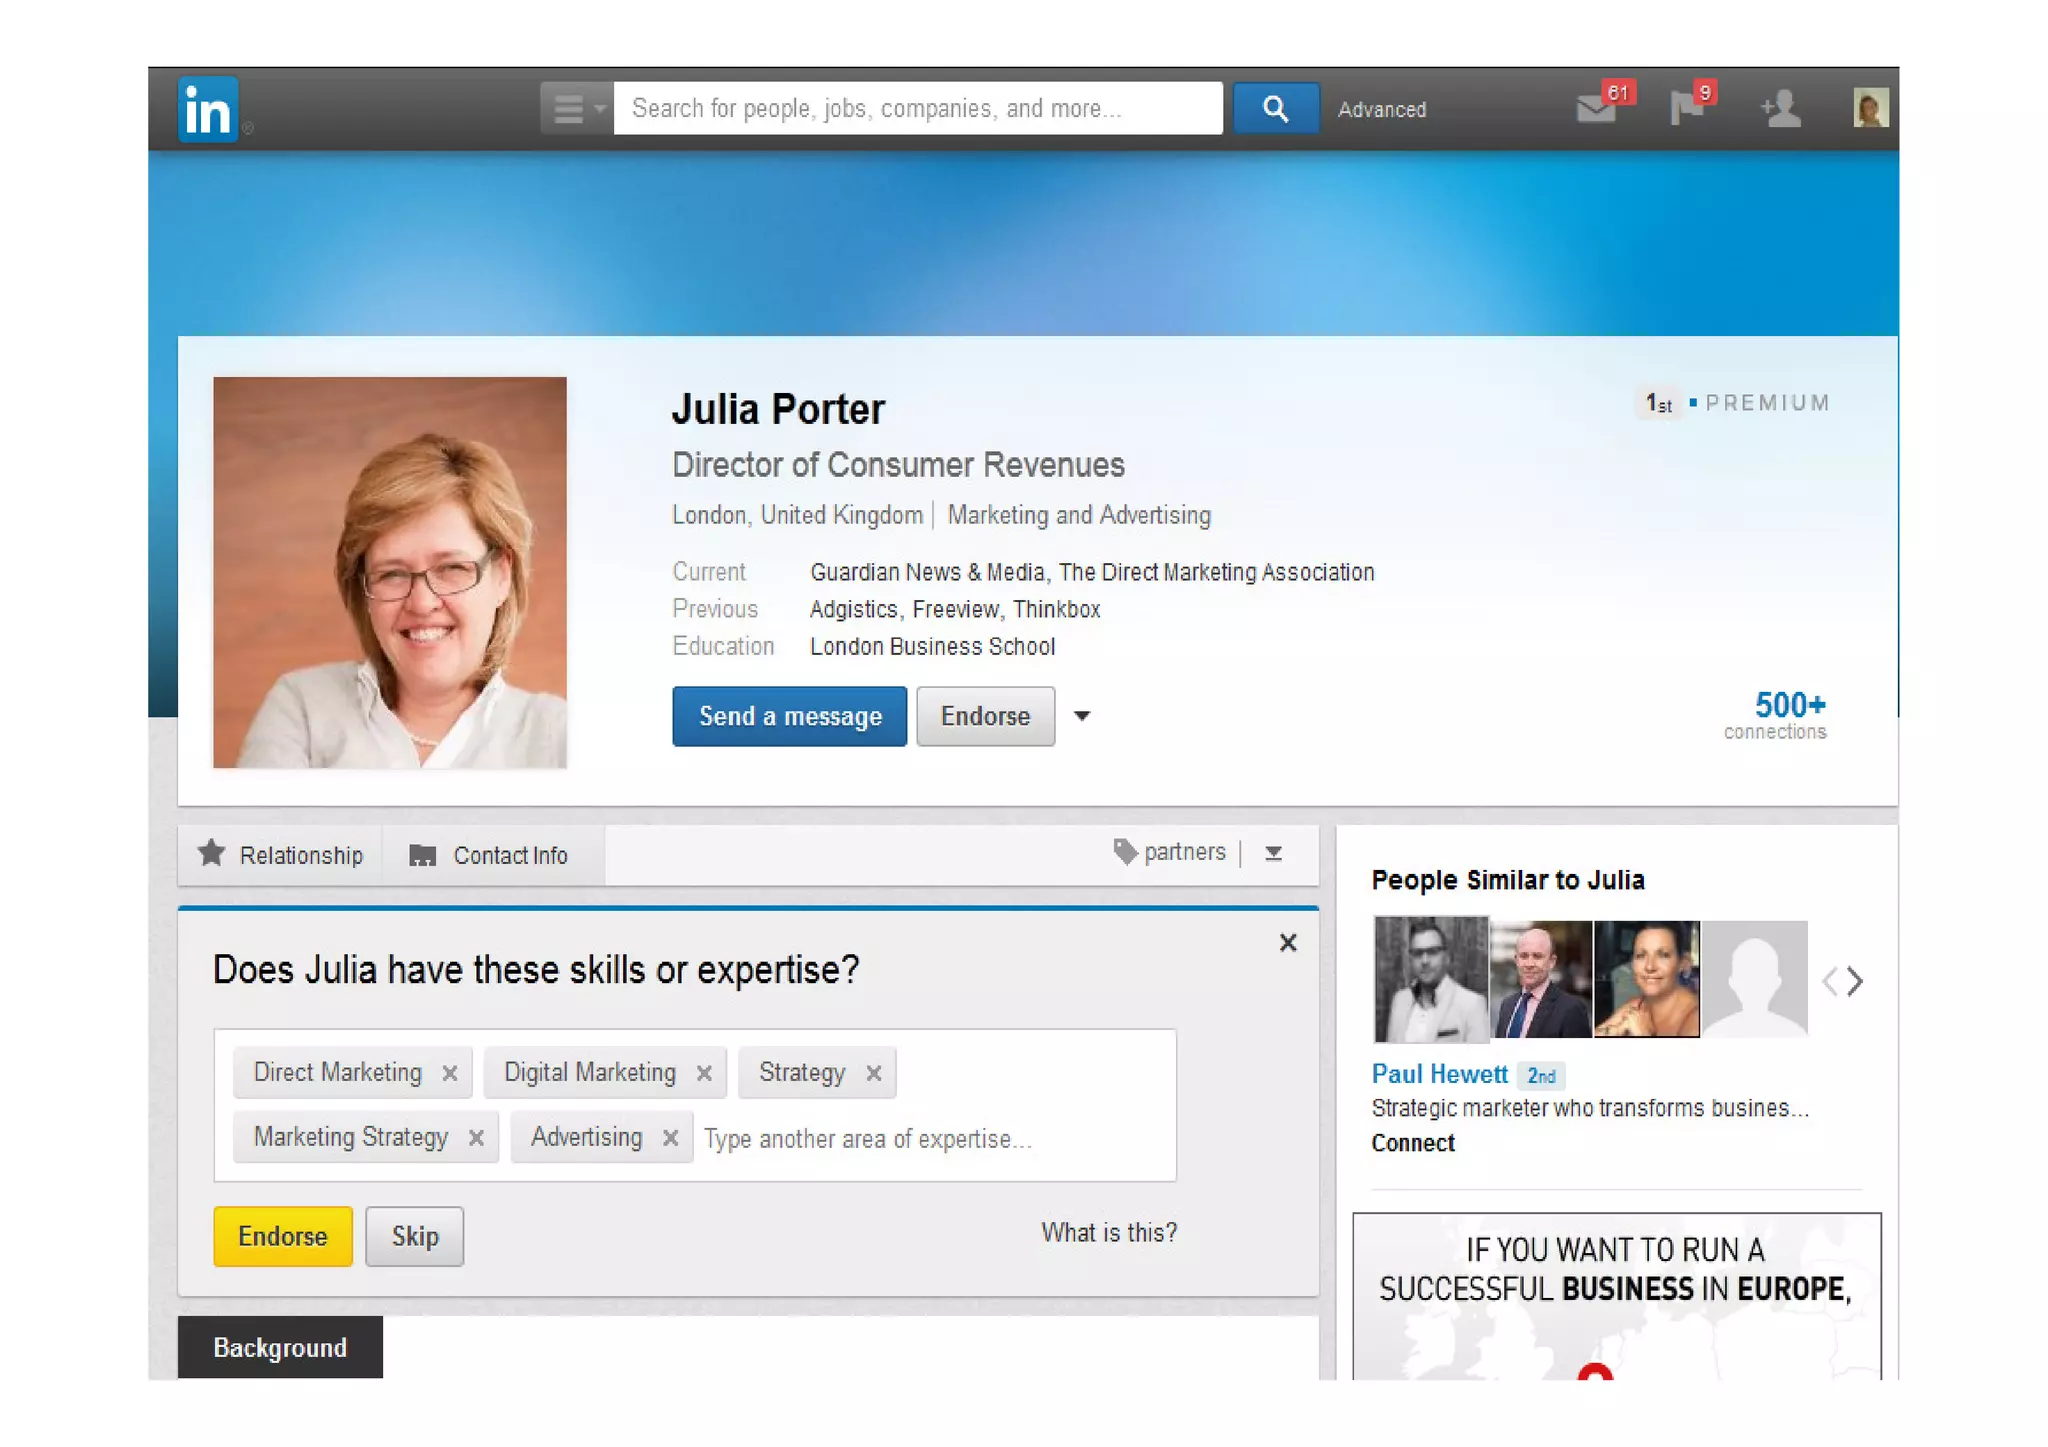
Task: Remove the Direct Marketing skill tag
Action: pos(450,1073)
